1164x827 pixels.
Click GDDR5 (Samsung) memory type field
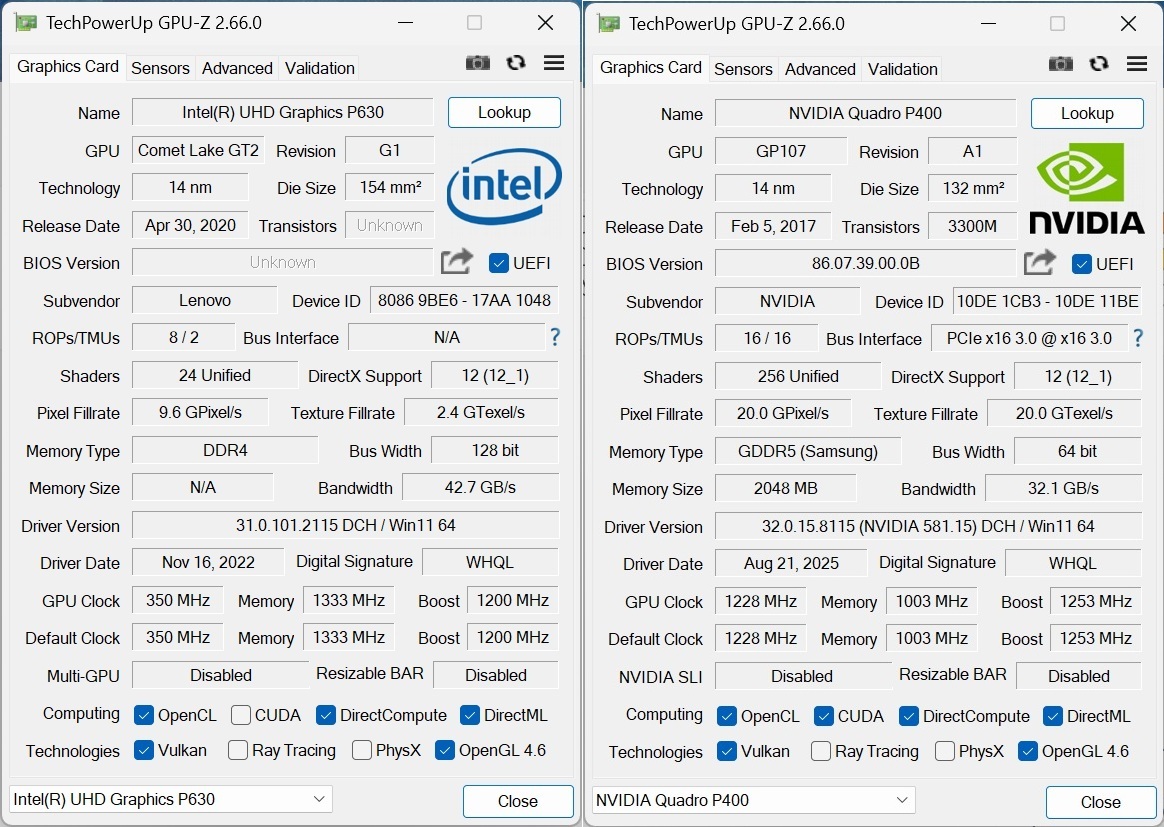[x=808, y=451]
